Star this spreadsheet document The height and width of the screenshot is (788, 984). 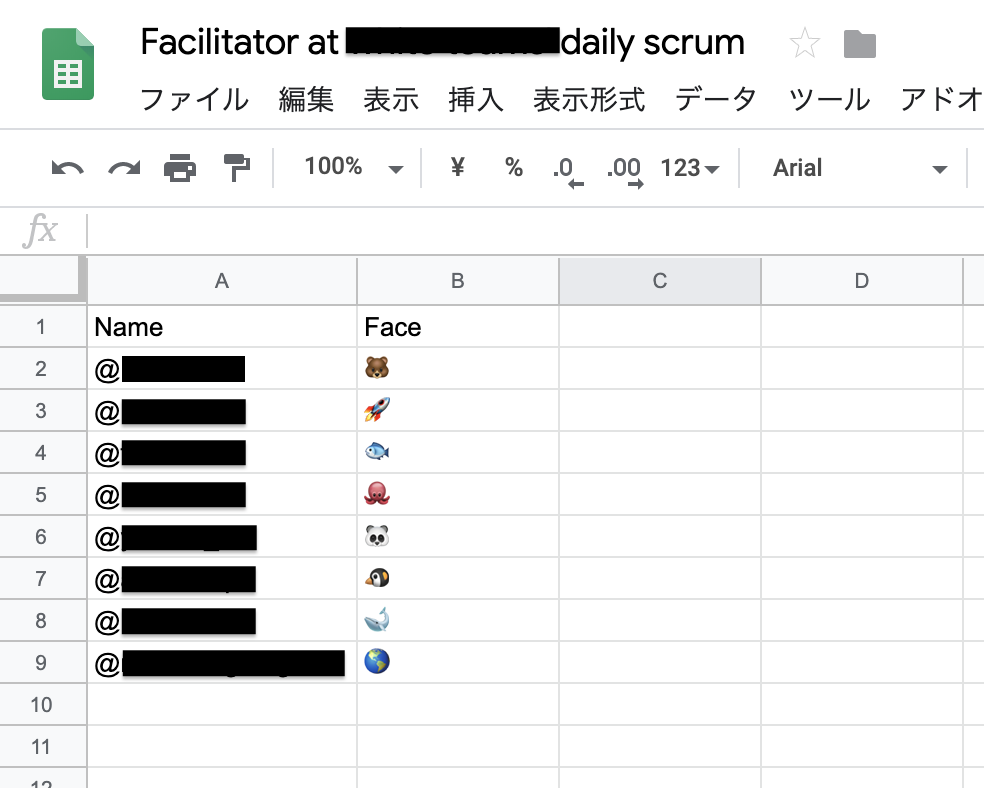point(805,44)
